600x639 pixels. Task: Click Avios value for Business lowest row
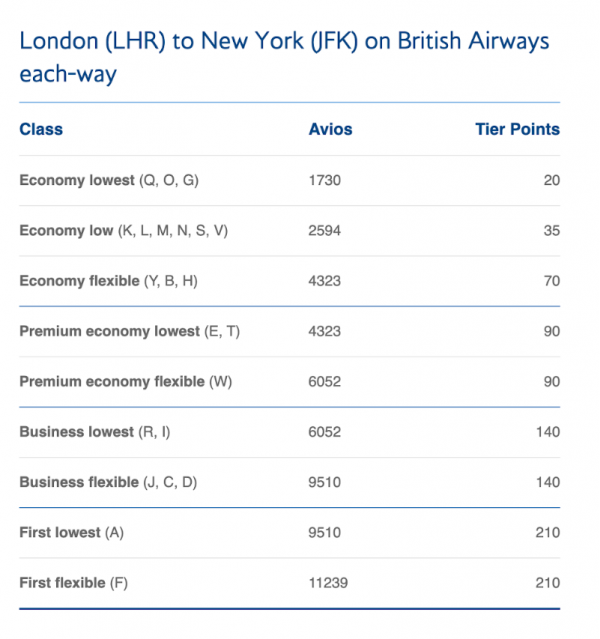tap(325, 432)
